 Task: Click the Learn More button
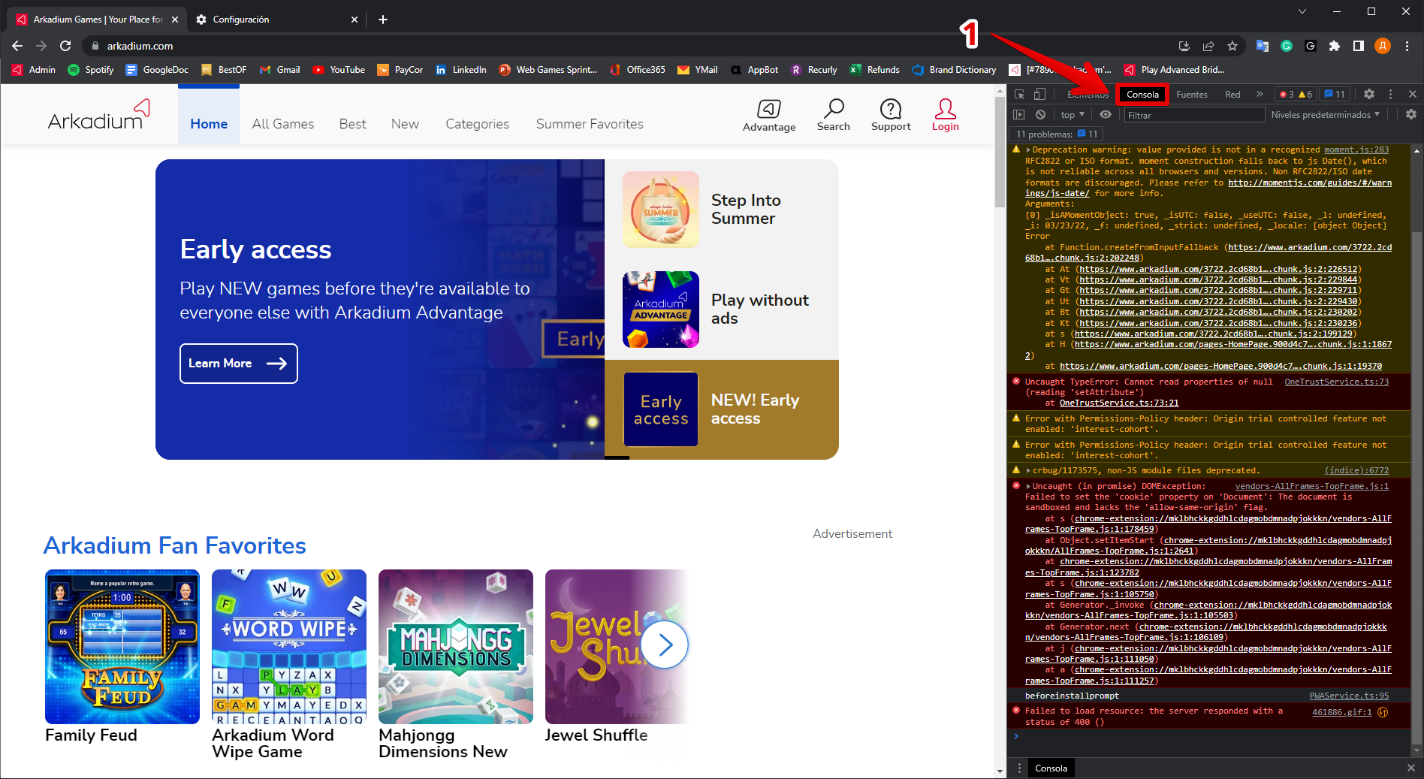point(238,363)
